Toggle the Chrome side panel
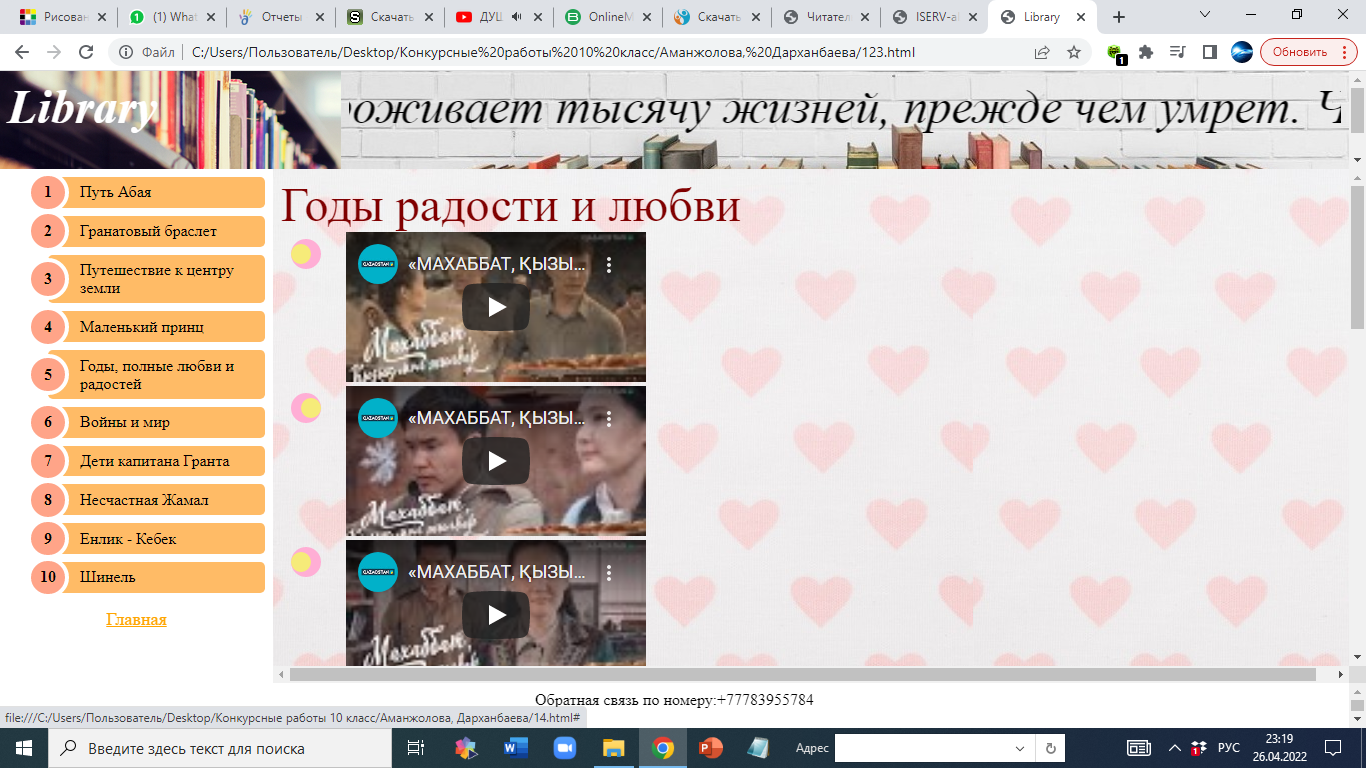 click(1210, 52)
